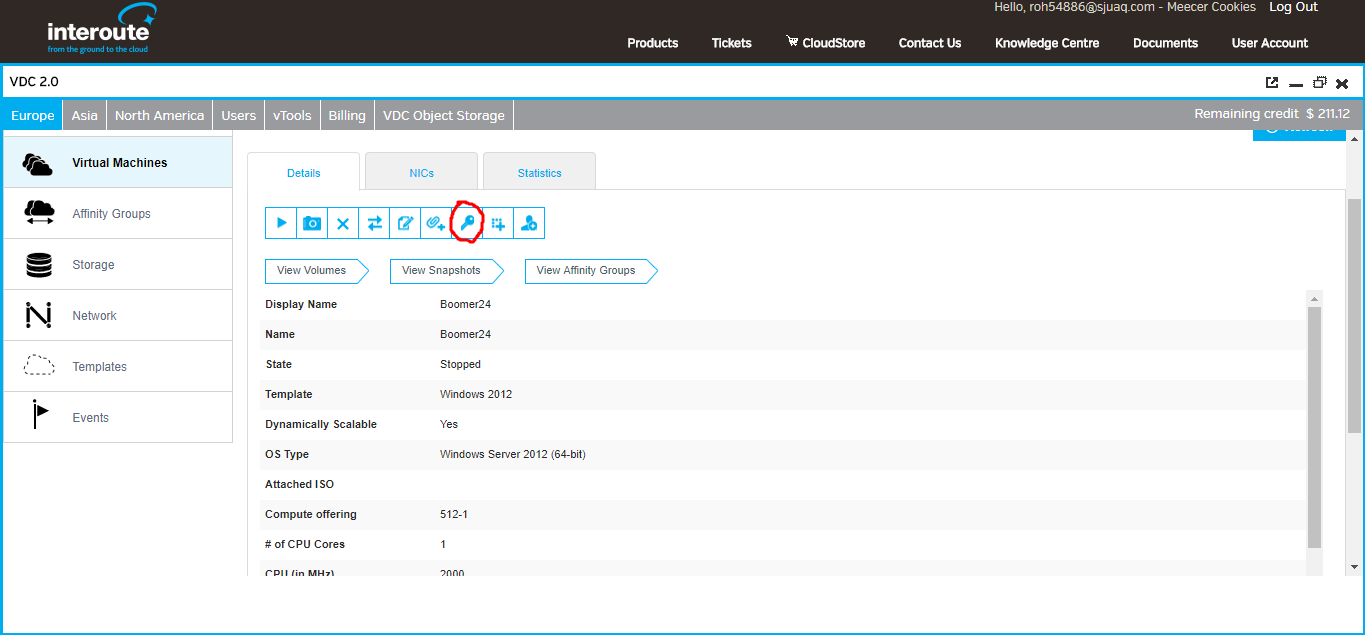The image size is (1365, 635).
Task: Click the State value Stopped
Action: (x=460, y=364)
